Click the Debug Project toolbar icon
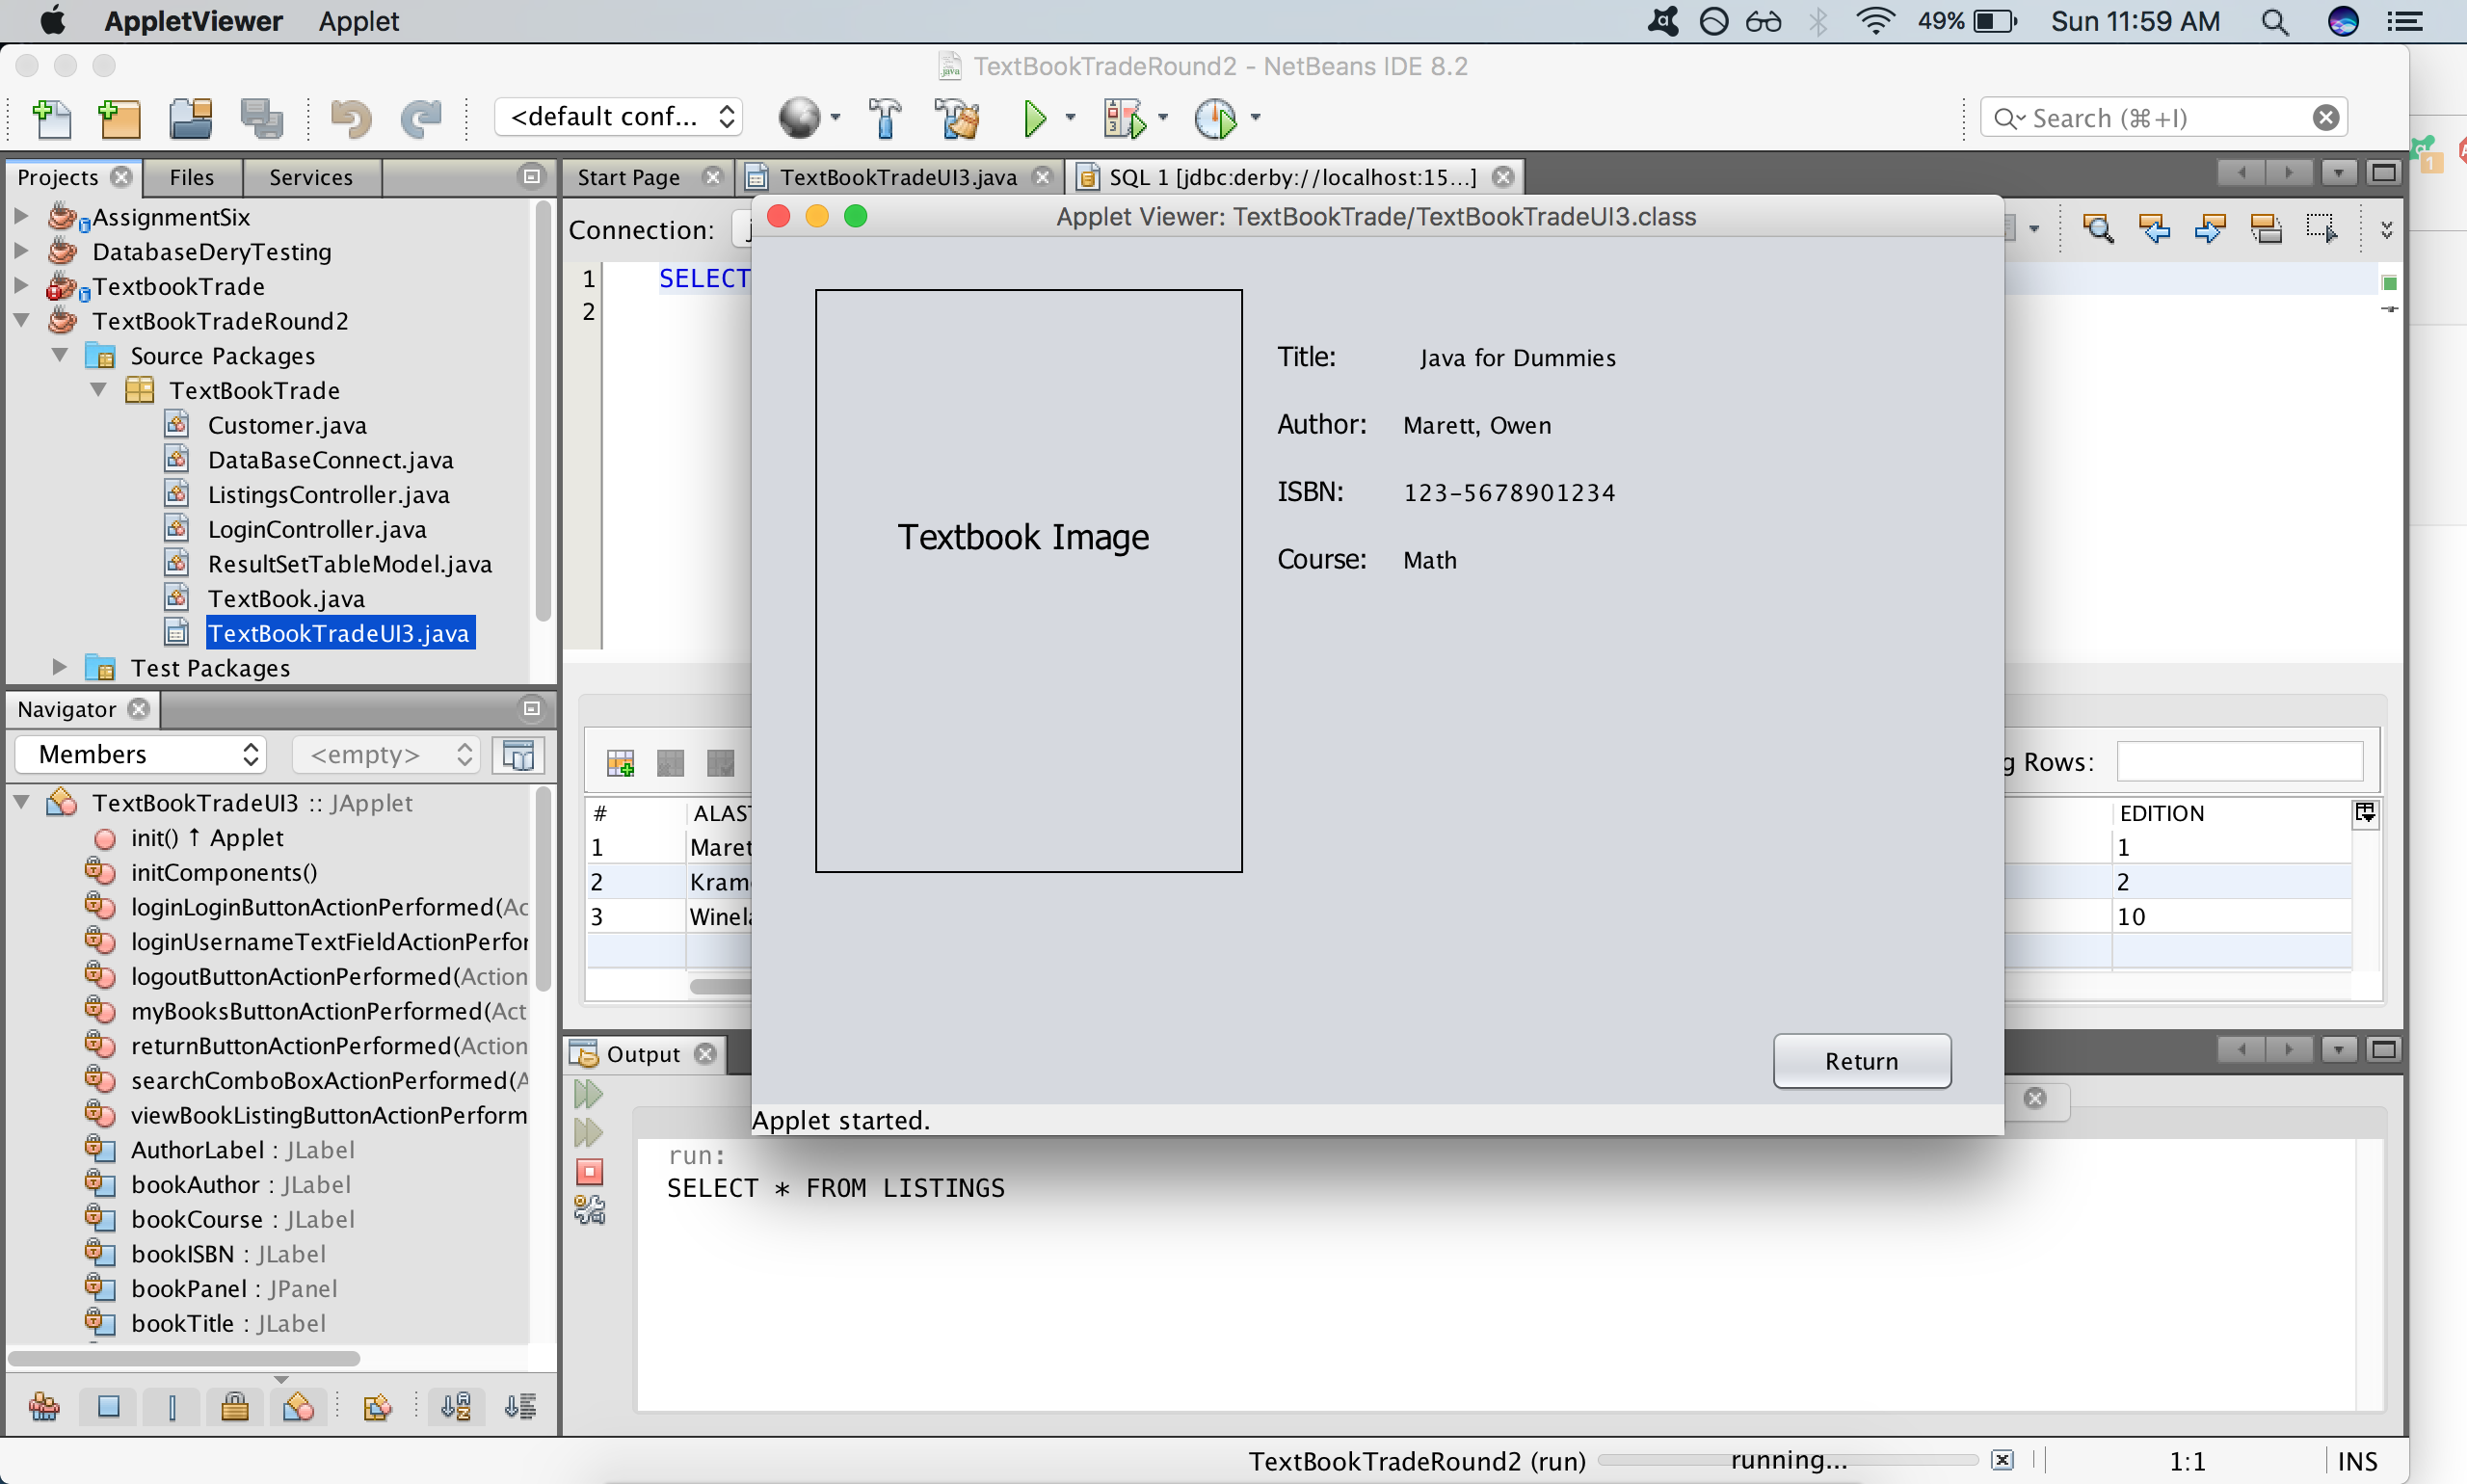The width and height of the screenshot is (2467, 1484). 1123,118
